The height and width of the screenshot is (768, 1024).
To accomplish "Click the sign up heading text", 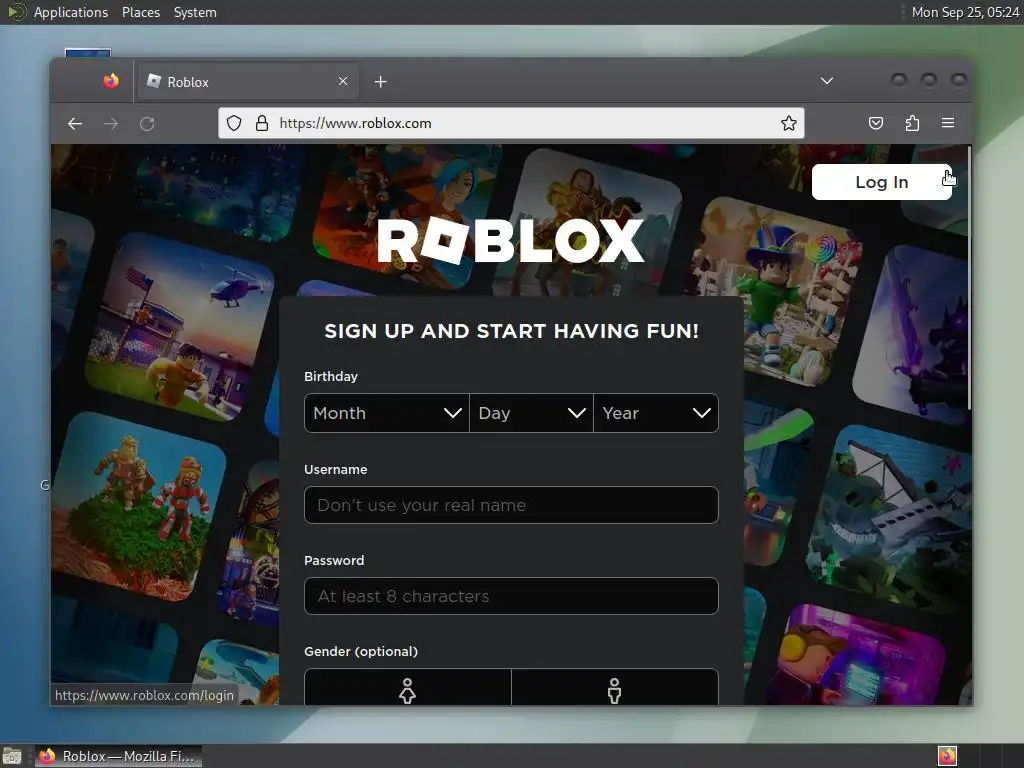I will coord(511,331).
